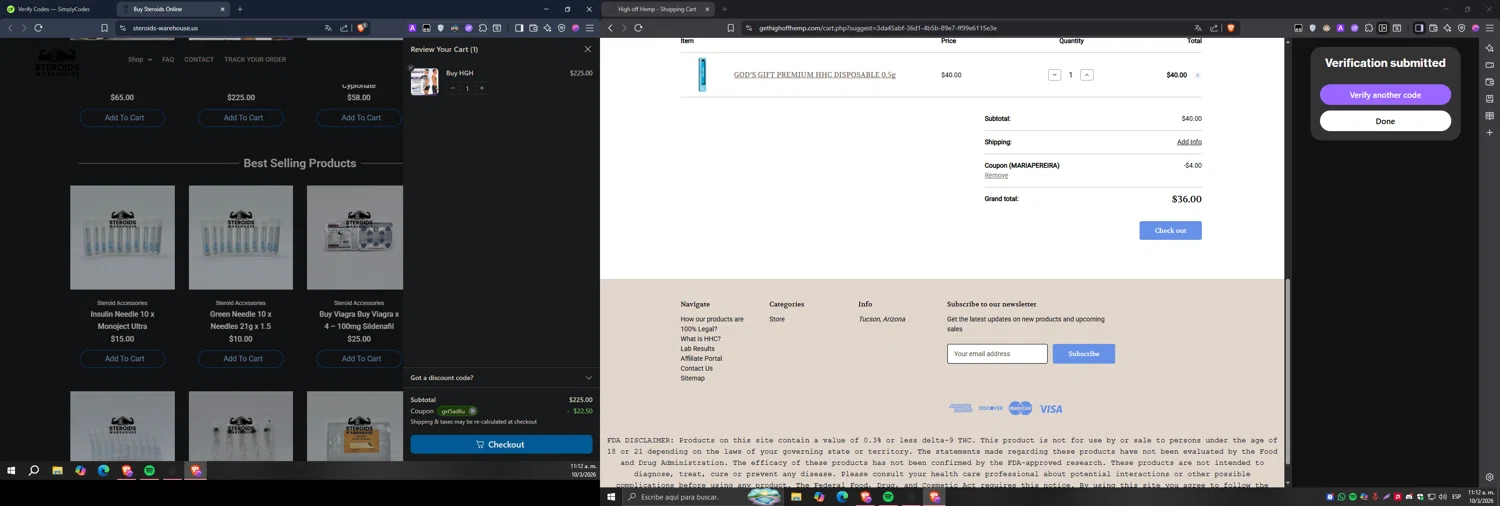Open Sitemap footer link
Screen dimensions: 1500x506
pyautogui.click(x=692, y=378)
